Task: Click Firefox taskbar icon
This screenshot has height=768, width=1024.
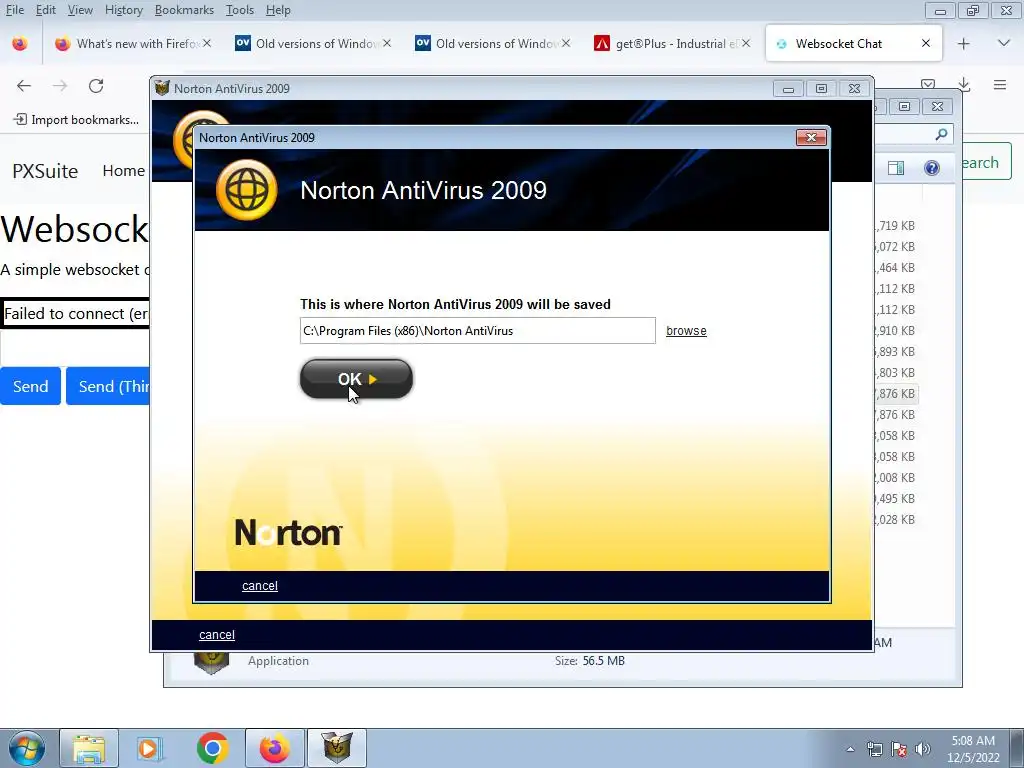Action: (274, 748)
